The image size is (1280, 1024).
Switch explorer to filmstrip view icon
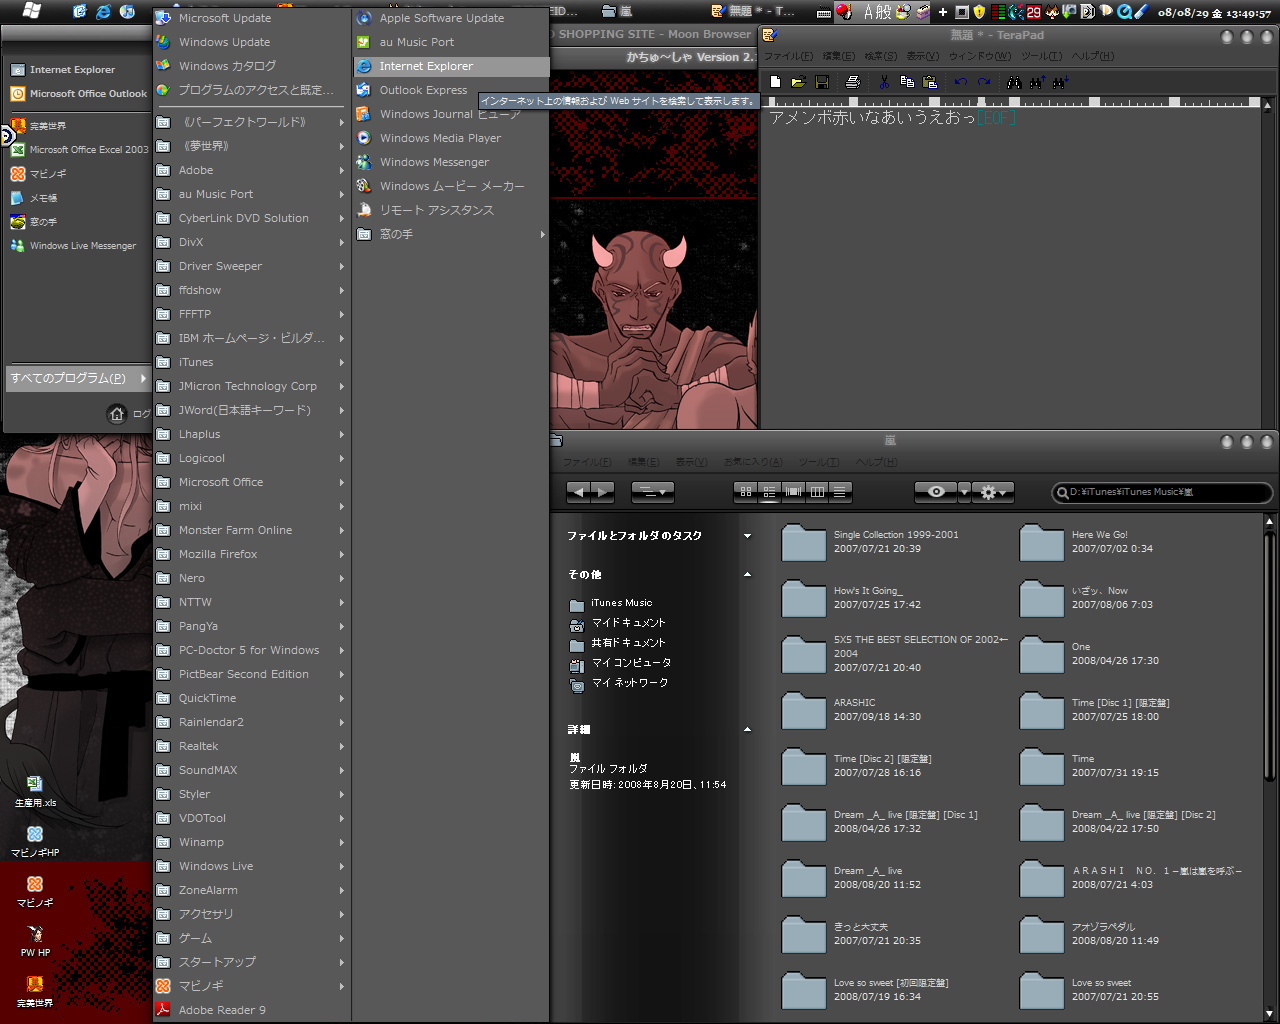tap(793, 492)
